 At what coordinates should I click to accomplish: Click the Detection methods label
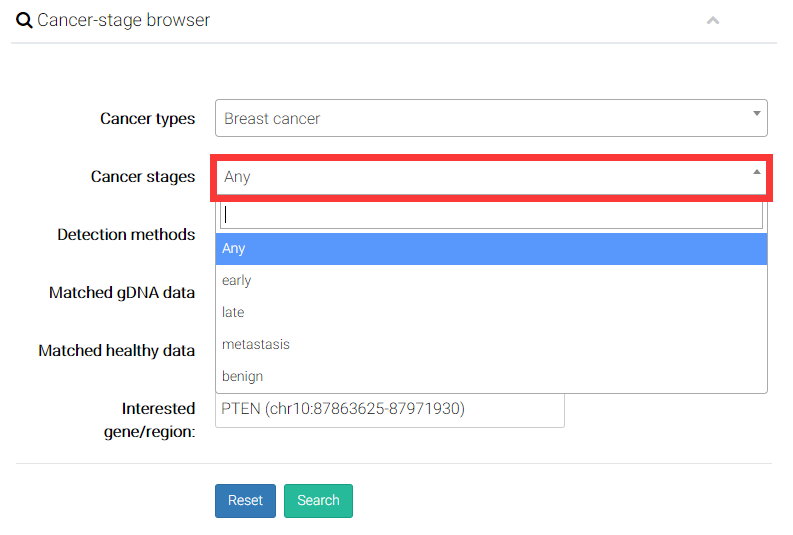126,235
